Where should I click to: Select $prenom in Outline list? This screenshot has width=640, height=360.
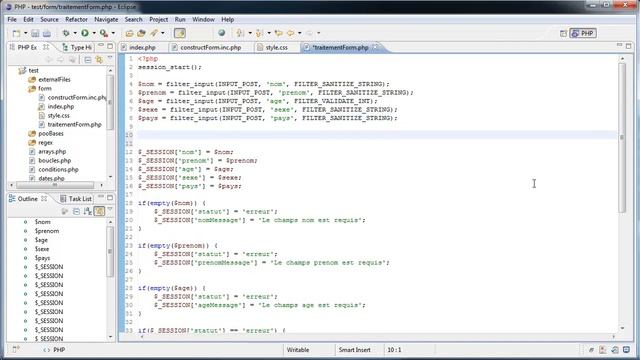(x=47, y=231)
